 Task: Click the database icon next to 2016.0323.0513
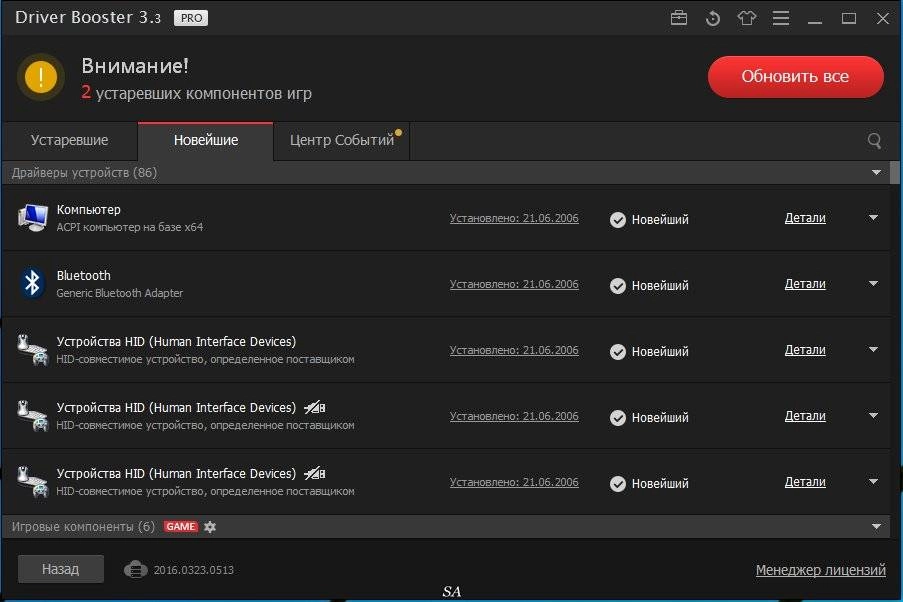pyautogui.click(x=135, y=570)
